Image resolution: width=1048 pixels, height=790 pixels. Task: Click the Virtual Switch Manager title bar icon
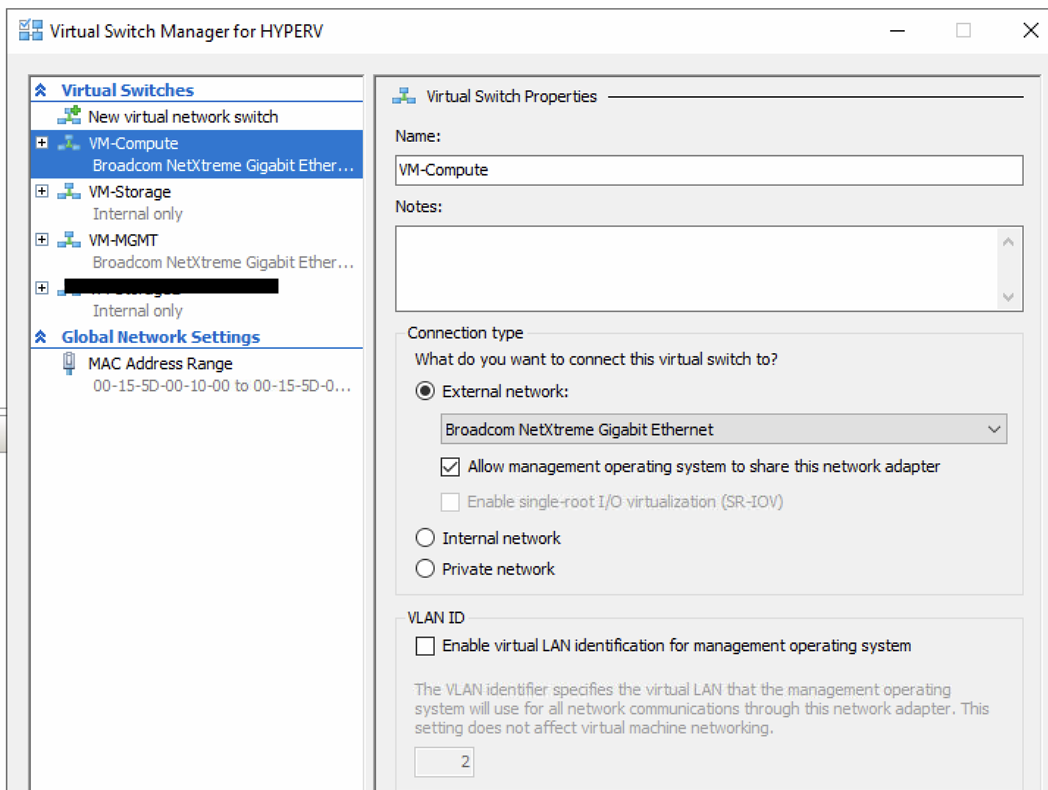point(30,30)
